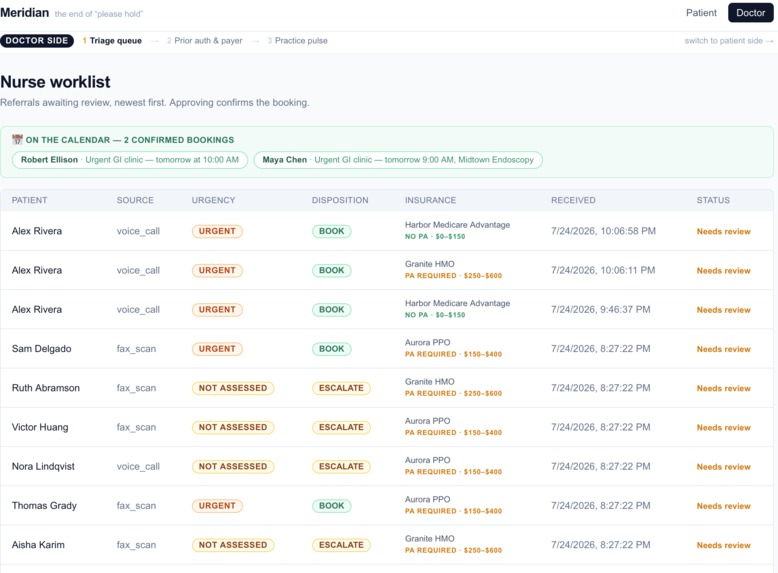The image size is (778, 573).
Task: Open the Triage queue step tab
Action: (x=112, y=41)
